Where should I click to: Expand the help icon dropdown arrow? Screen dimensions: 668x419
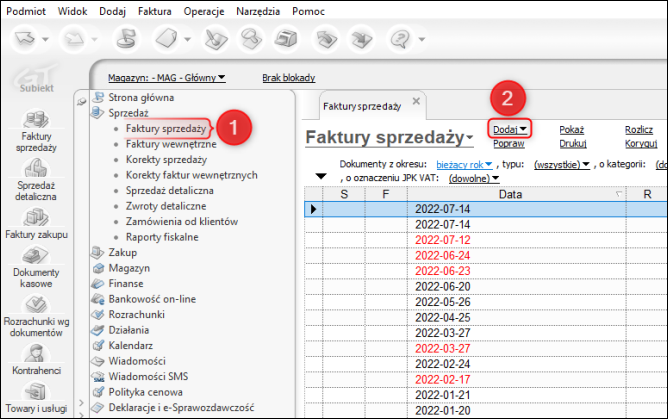[422, 39]
